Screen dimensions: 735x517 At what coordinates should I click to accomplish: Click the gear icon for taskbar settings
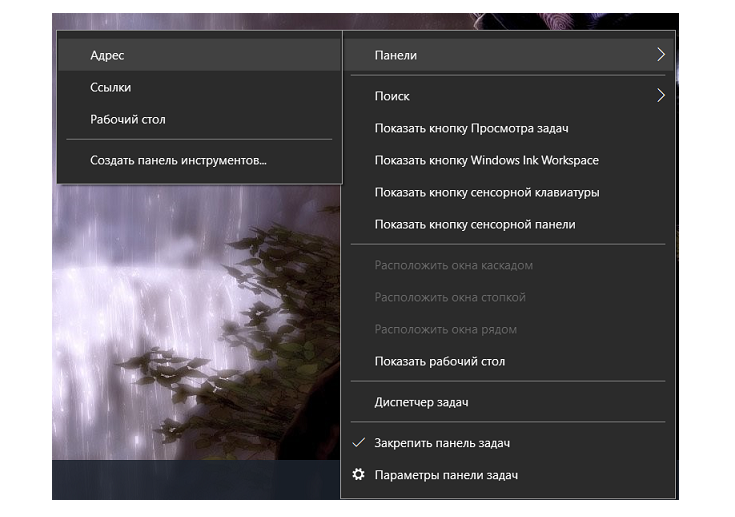359,475
